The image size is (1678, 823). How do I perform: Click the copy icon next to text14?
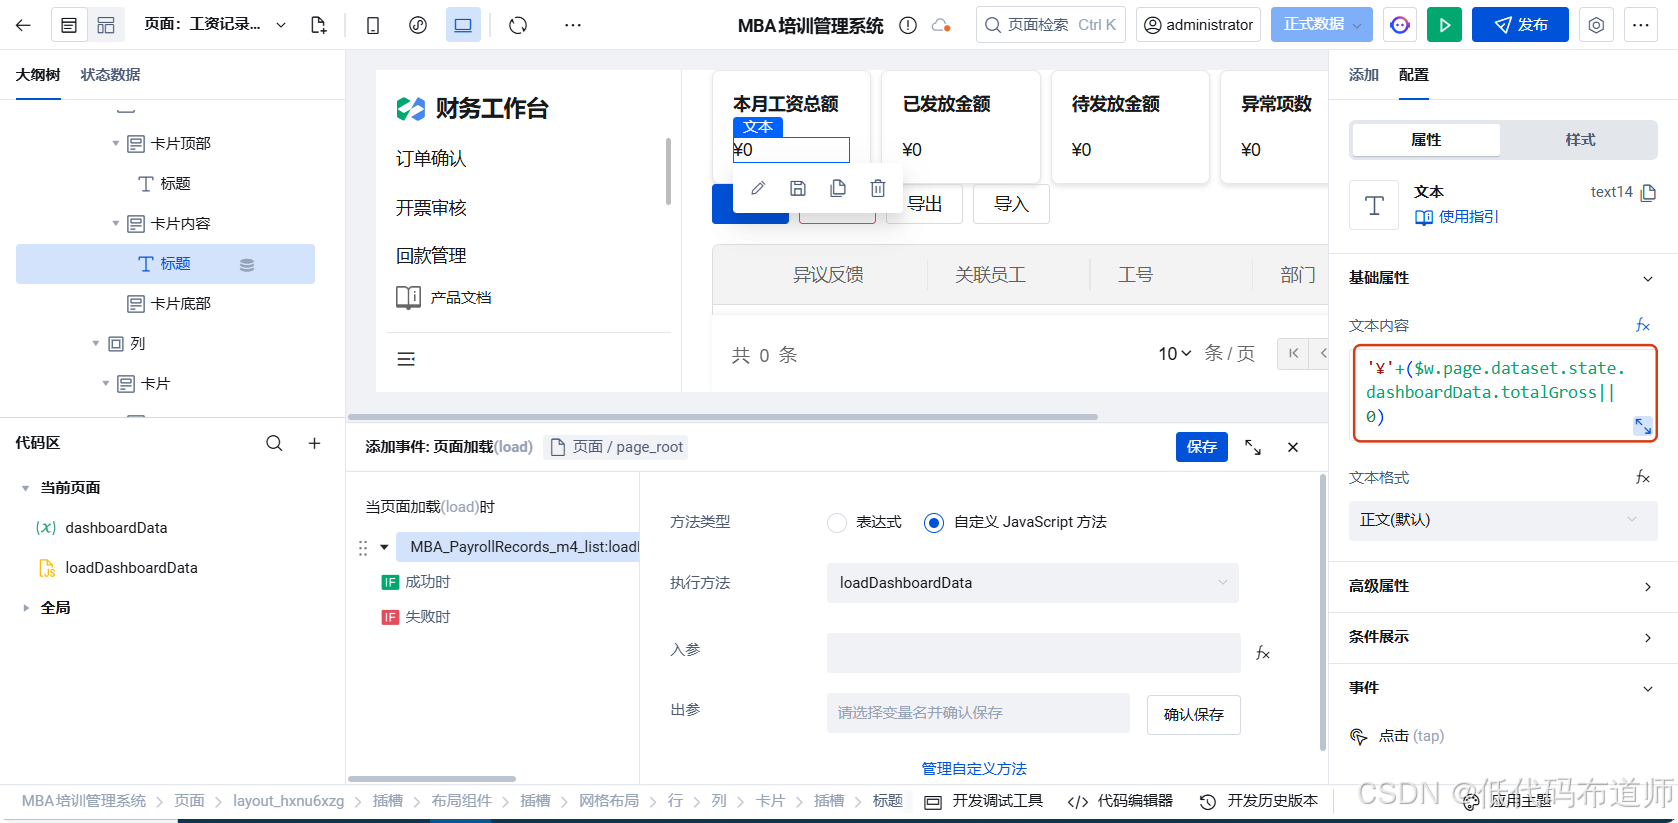pyautogui.click(x=1649, y=192)
